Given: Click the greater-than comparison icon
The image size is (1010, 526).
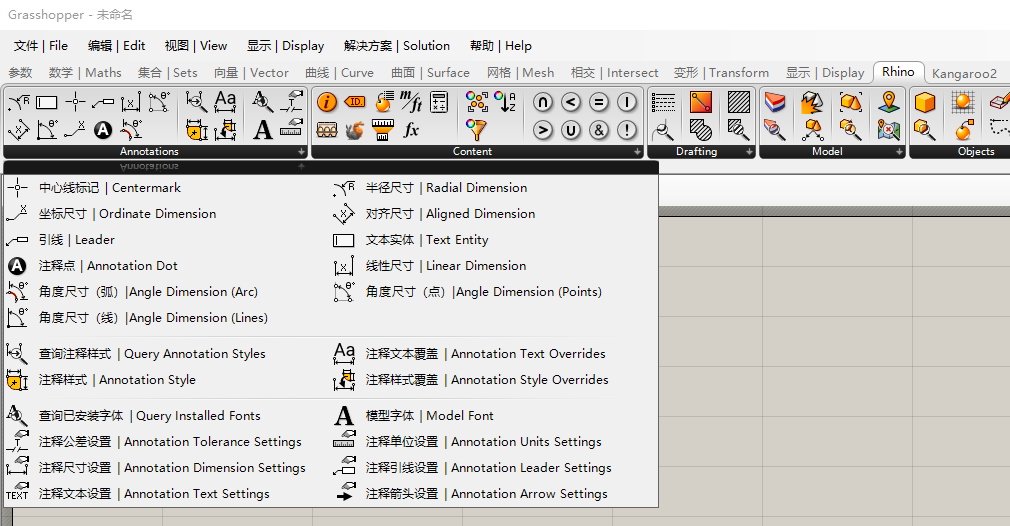Looking at the screenshot, I should click(x=543, y=130).
